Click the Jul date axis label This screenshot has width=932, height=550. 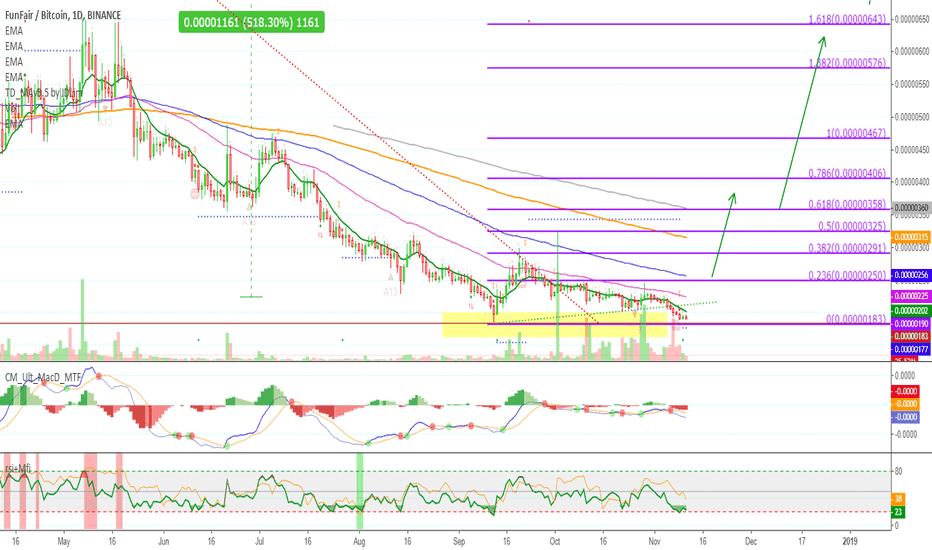click(x=259, y=541)
